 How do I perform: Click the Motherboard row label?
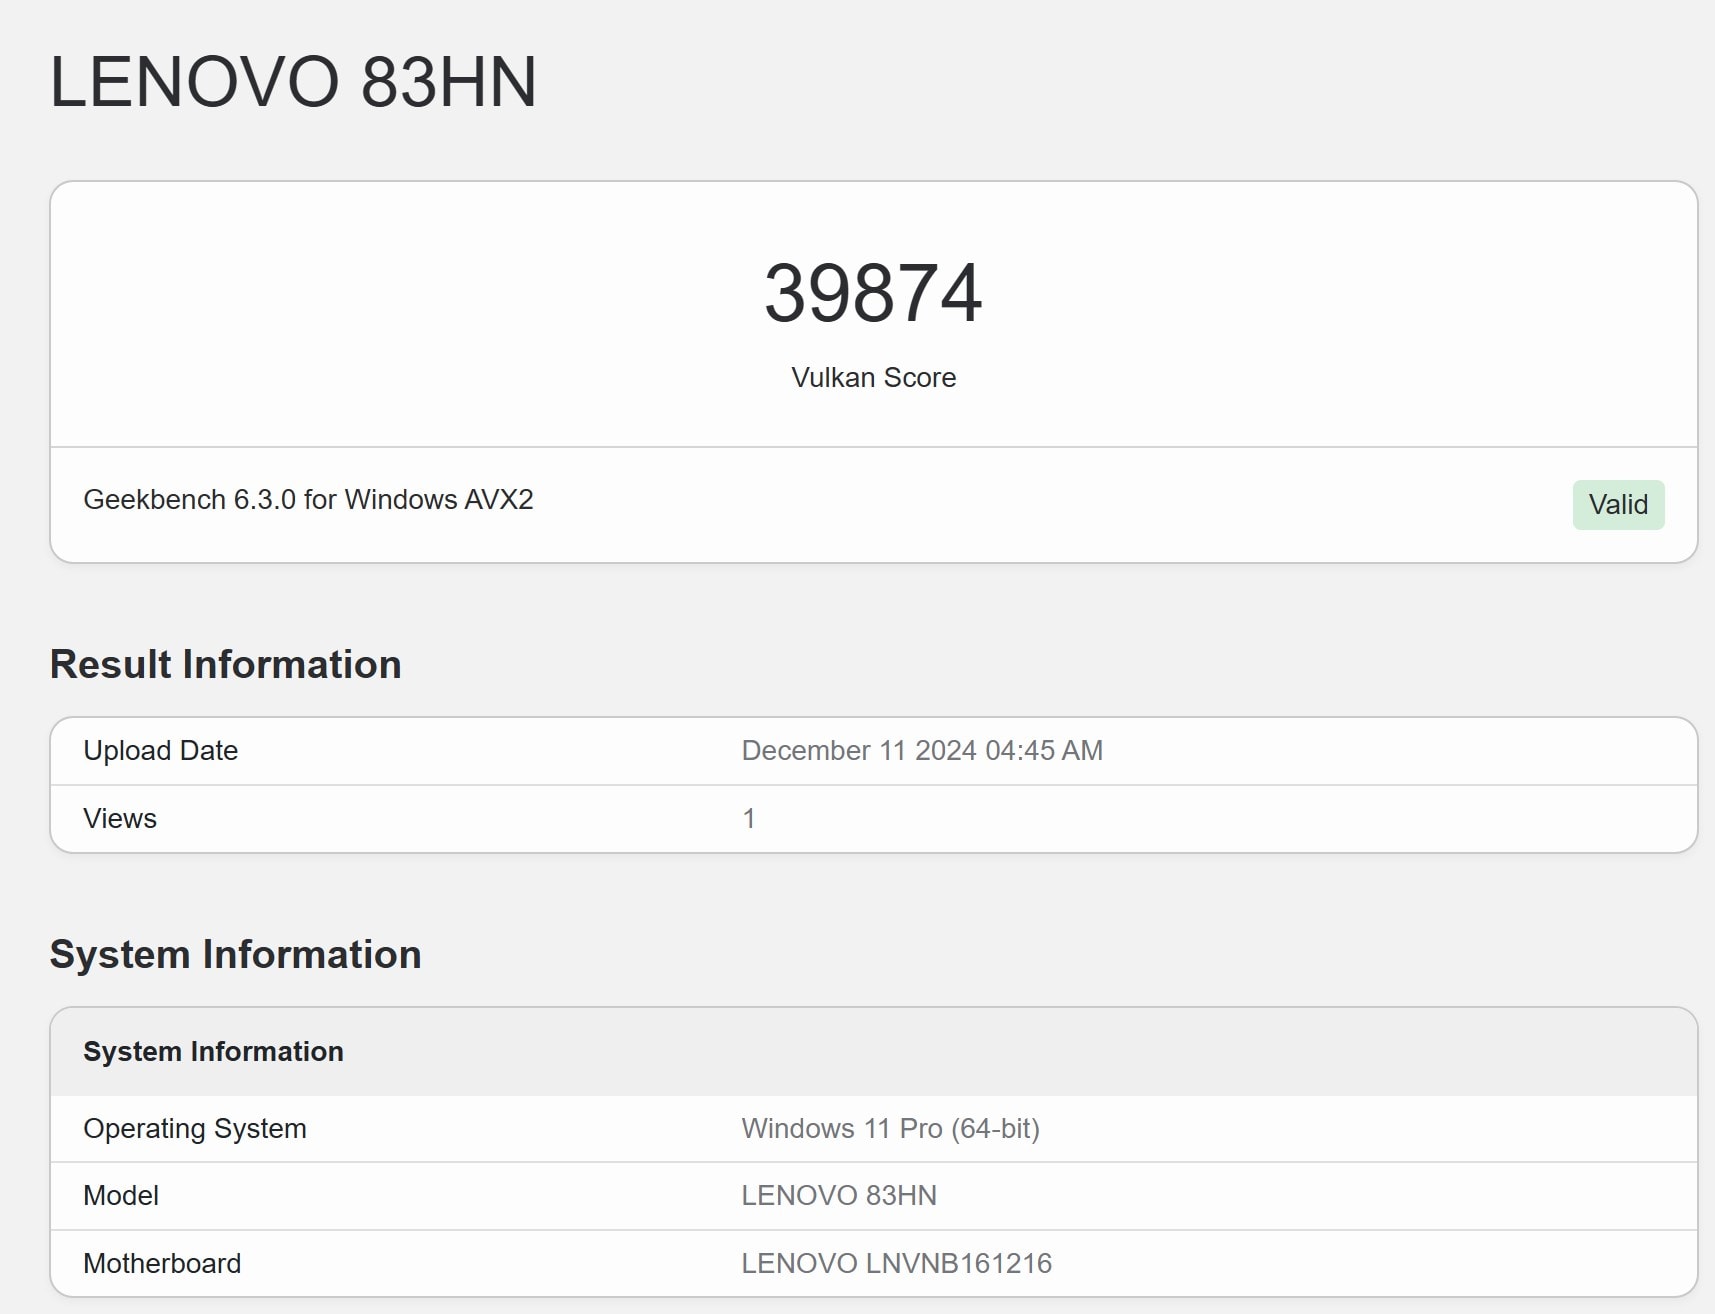[162, 1263]
